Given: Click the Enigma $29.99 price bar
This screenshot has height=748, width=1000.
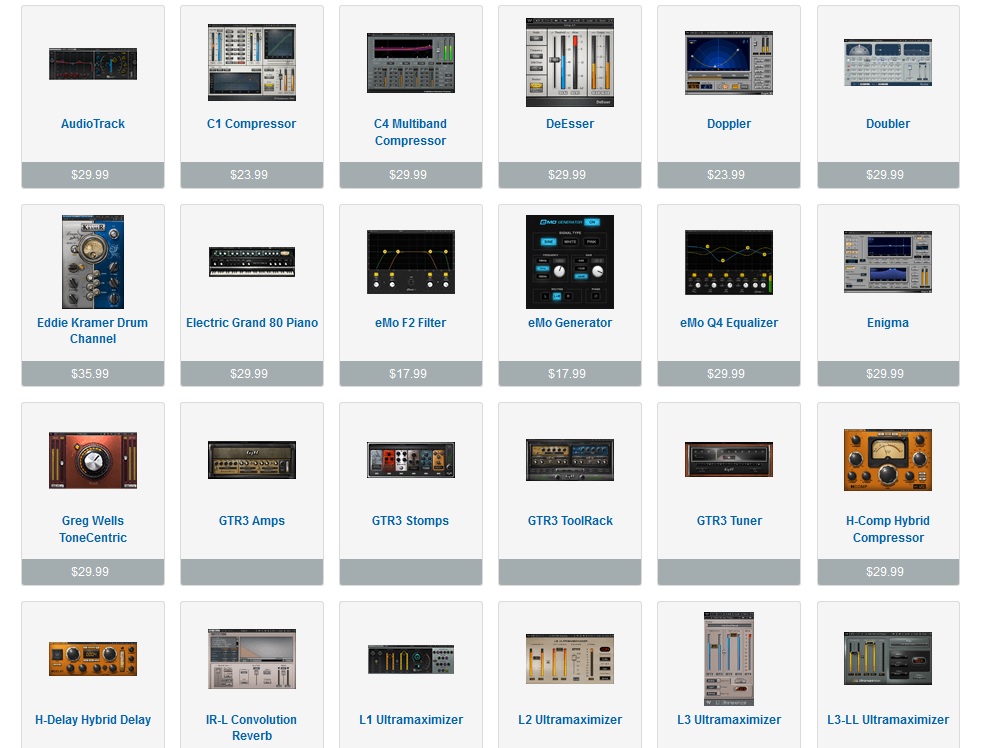Looking at the screenshot, I should click(888, 374).
